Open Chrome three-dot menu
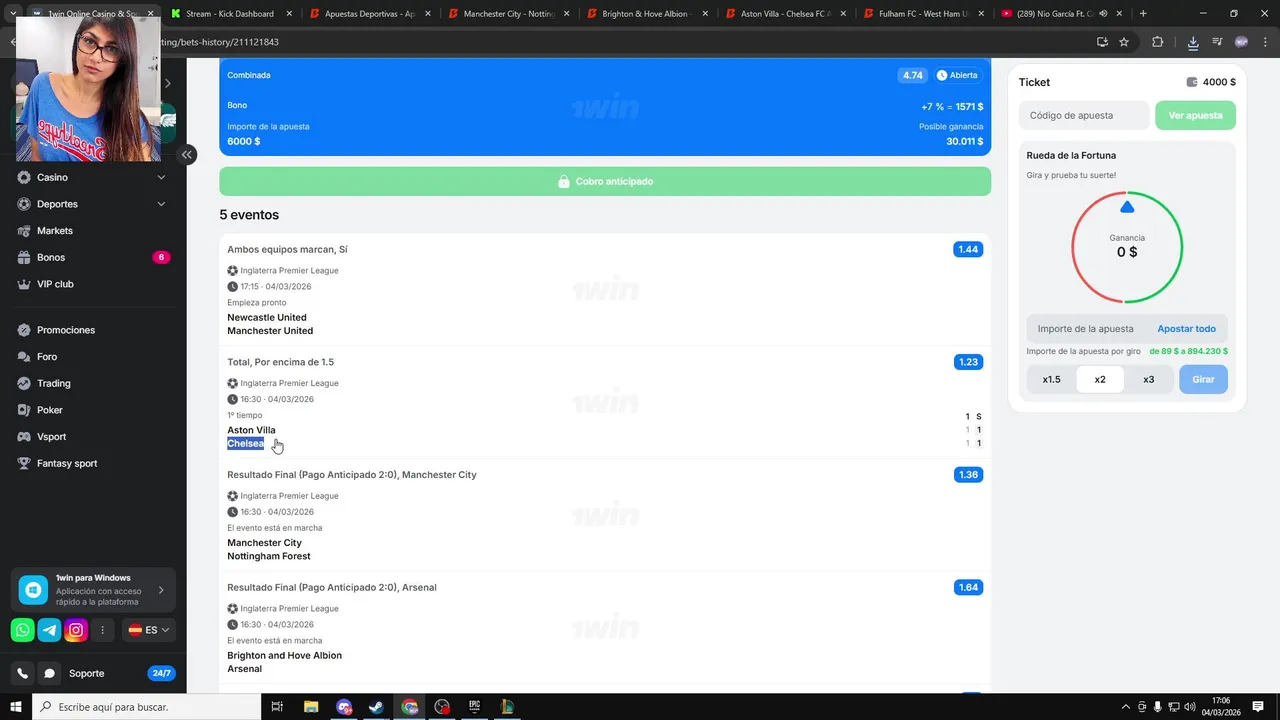This screenshot has height=720, width=1280. coord(1264,42)
